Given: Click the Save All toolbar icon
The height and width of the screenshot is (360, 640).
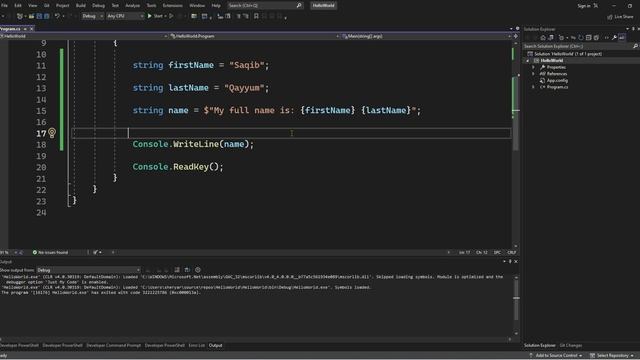Looking at the screenshot, I should tap(47, 16).
